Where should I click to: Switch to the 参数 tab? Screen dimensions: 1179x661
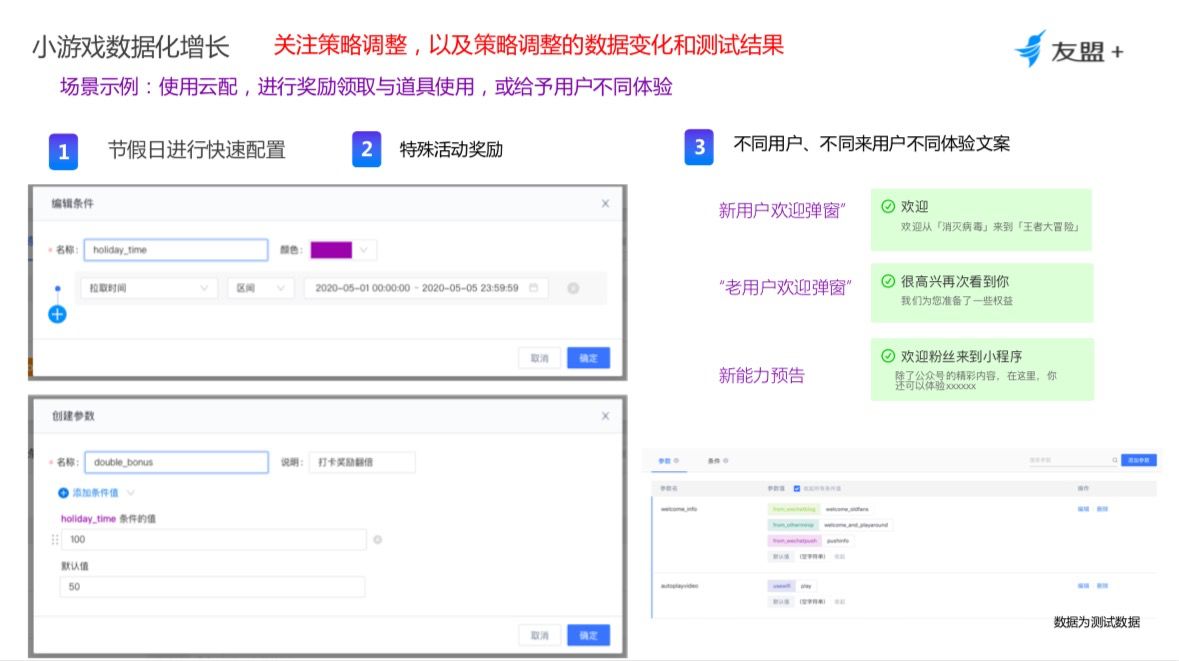tap(664, 460)
